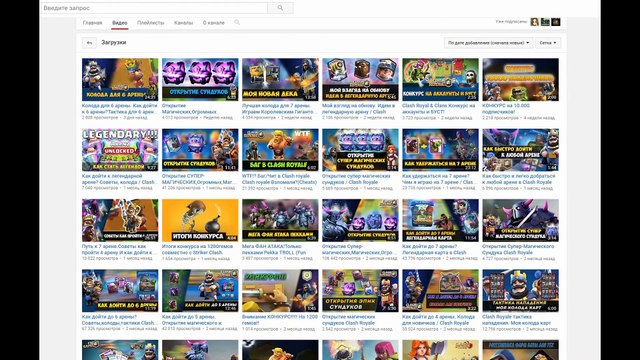Open the По дате добавления sort dropdown
Screen dimensions: 640x360
489,43
